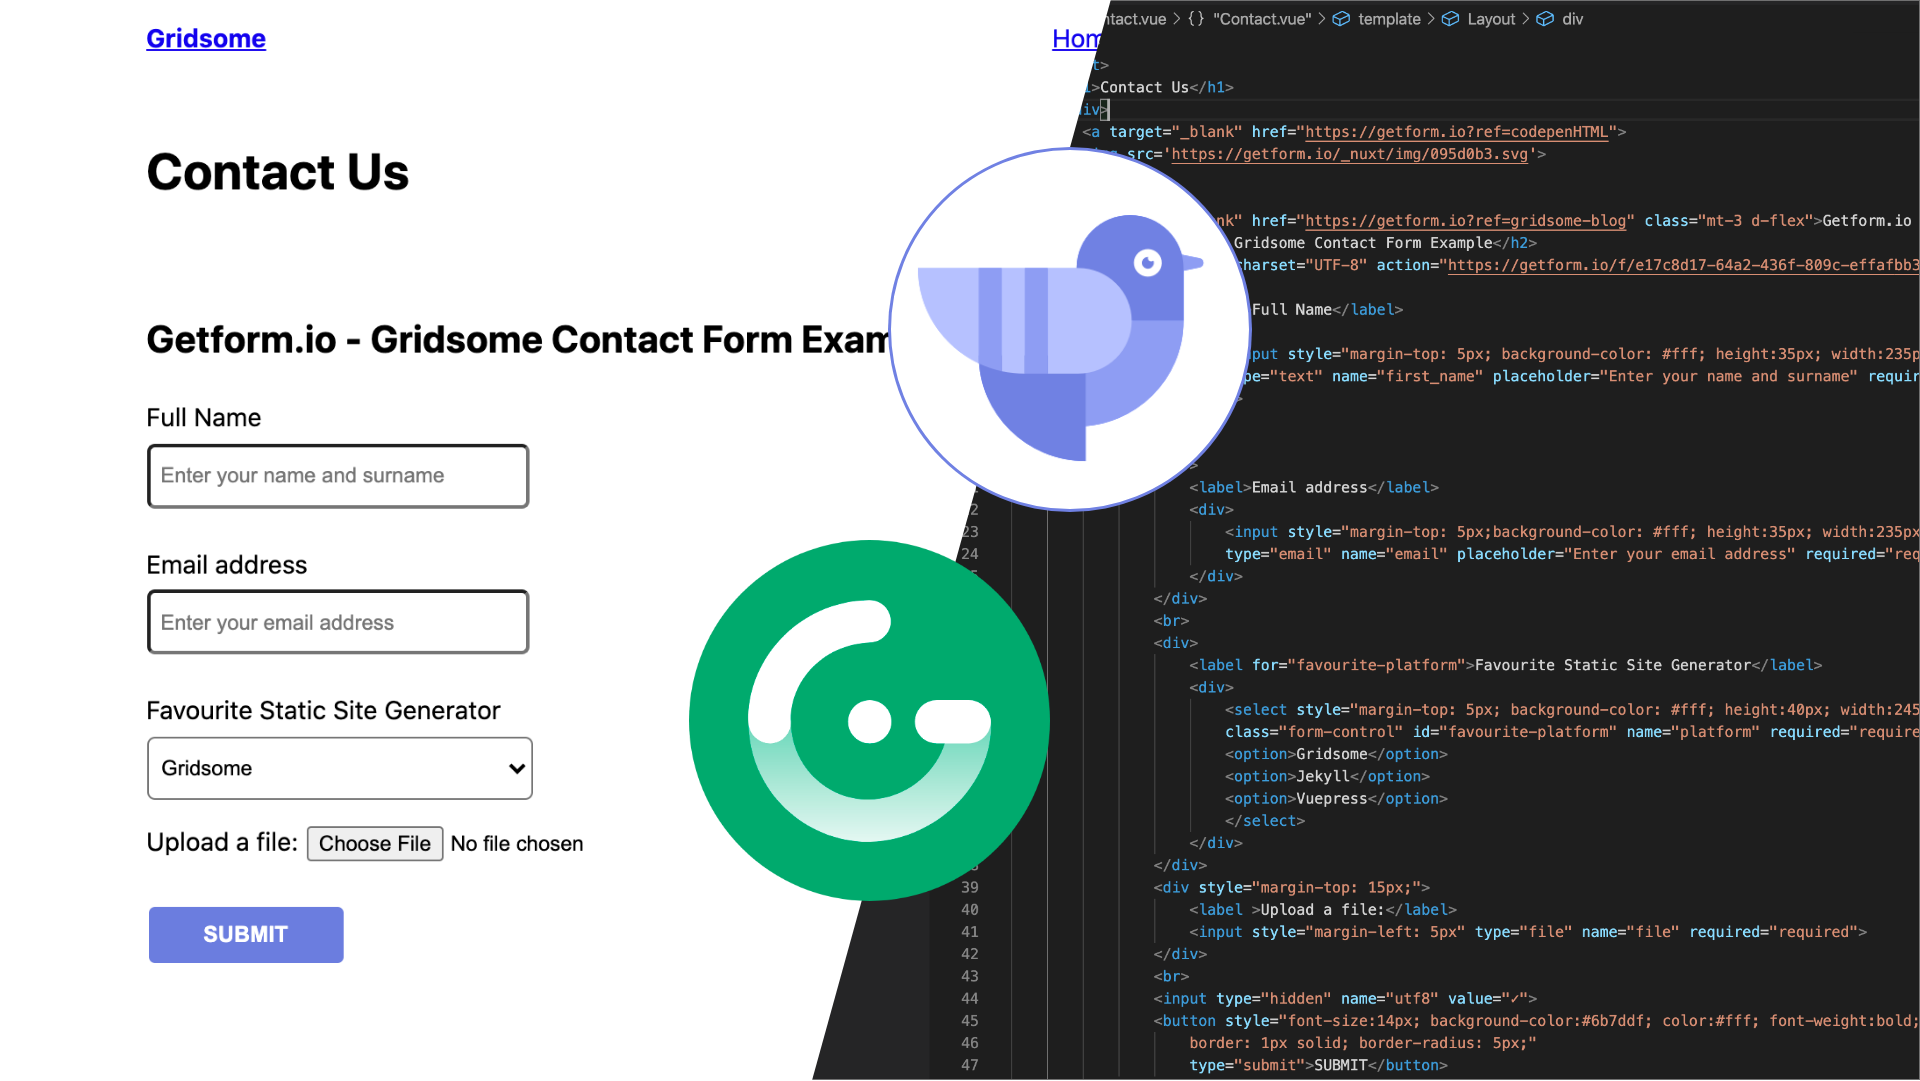Image resolution: width=1920 pixels, height=1081 pixels.
Task: Click the Gridsome header text link
Action: tap(206, 37)
